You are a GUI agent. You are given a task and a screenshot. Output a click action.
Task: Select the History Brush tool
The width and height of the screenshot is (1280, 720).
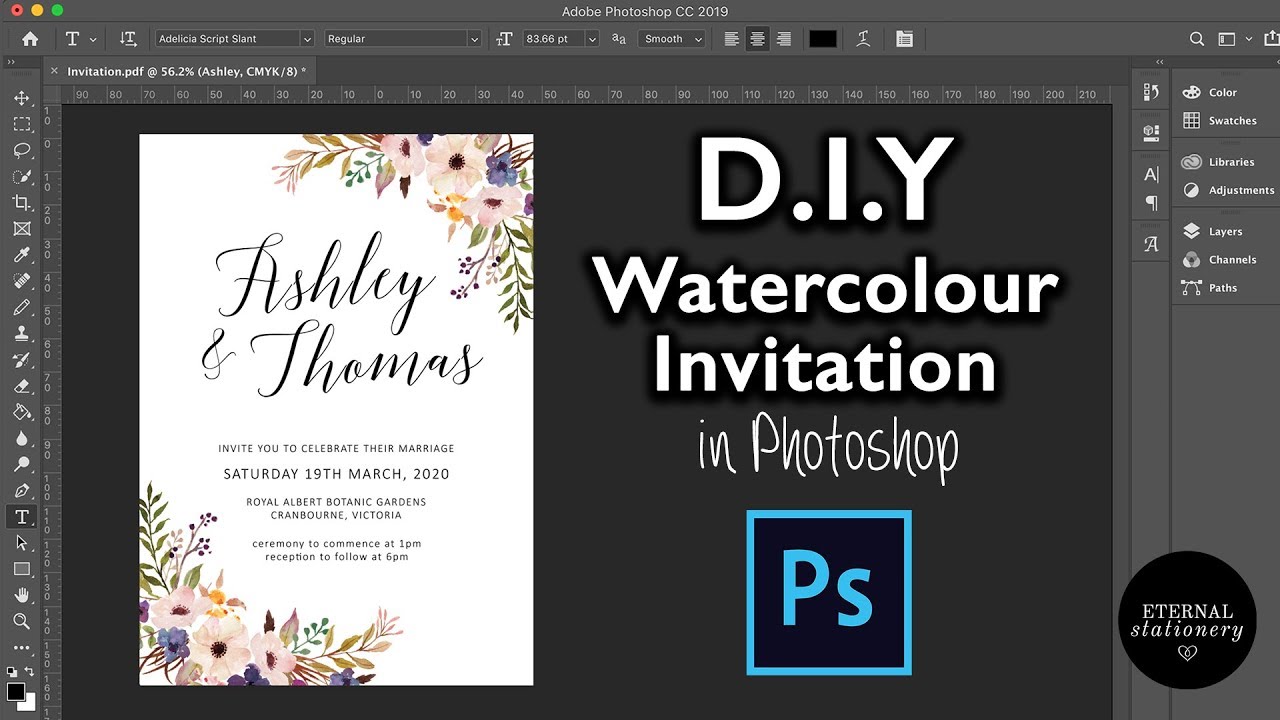click(21, 359)
